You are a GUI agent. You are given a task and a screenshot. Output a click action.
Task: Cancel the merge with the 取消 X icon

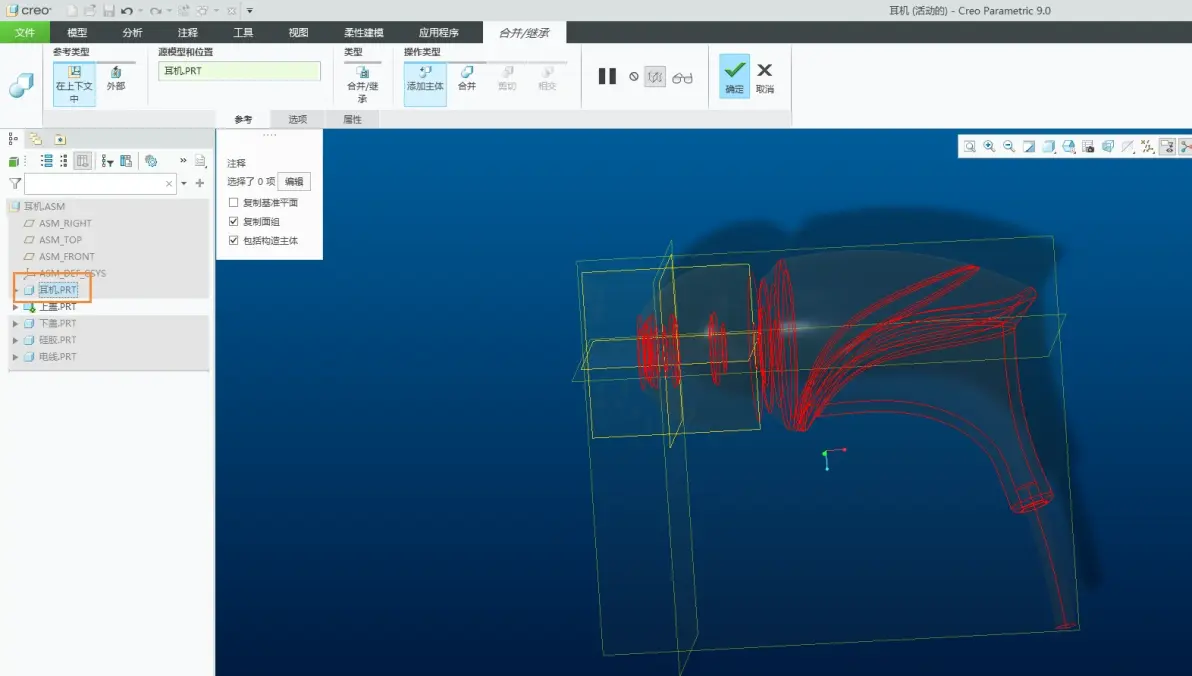tap(765, 75)
